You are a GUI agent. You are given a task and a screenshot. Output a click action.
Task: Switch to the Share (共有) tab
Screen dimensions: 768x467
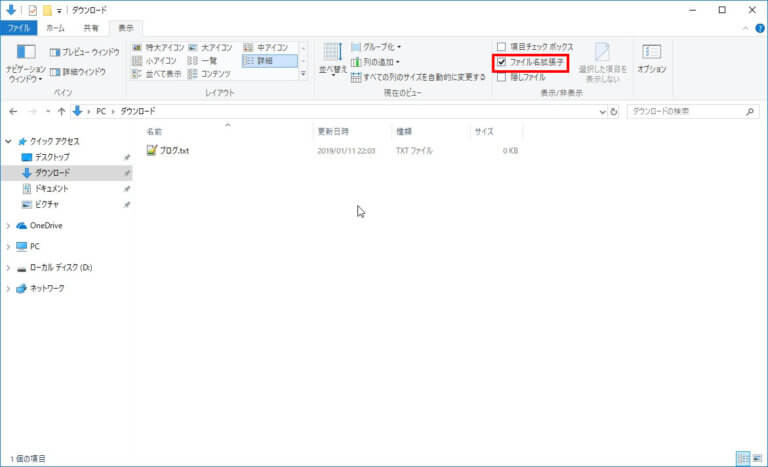(x=91, y=28)
